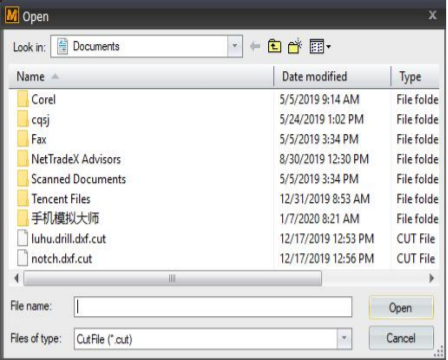Select the NetTradeX Advisors folder icon
The width and height of the screenshot is (448, 360).
coord(22,159)
